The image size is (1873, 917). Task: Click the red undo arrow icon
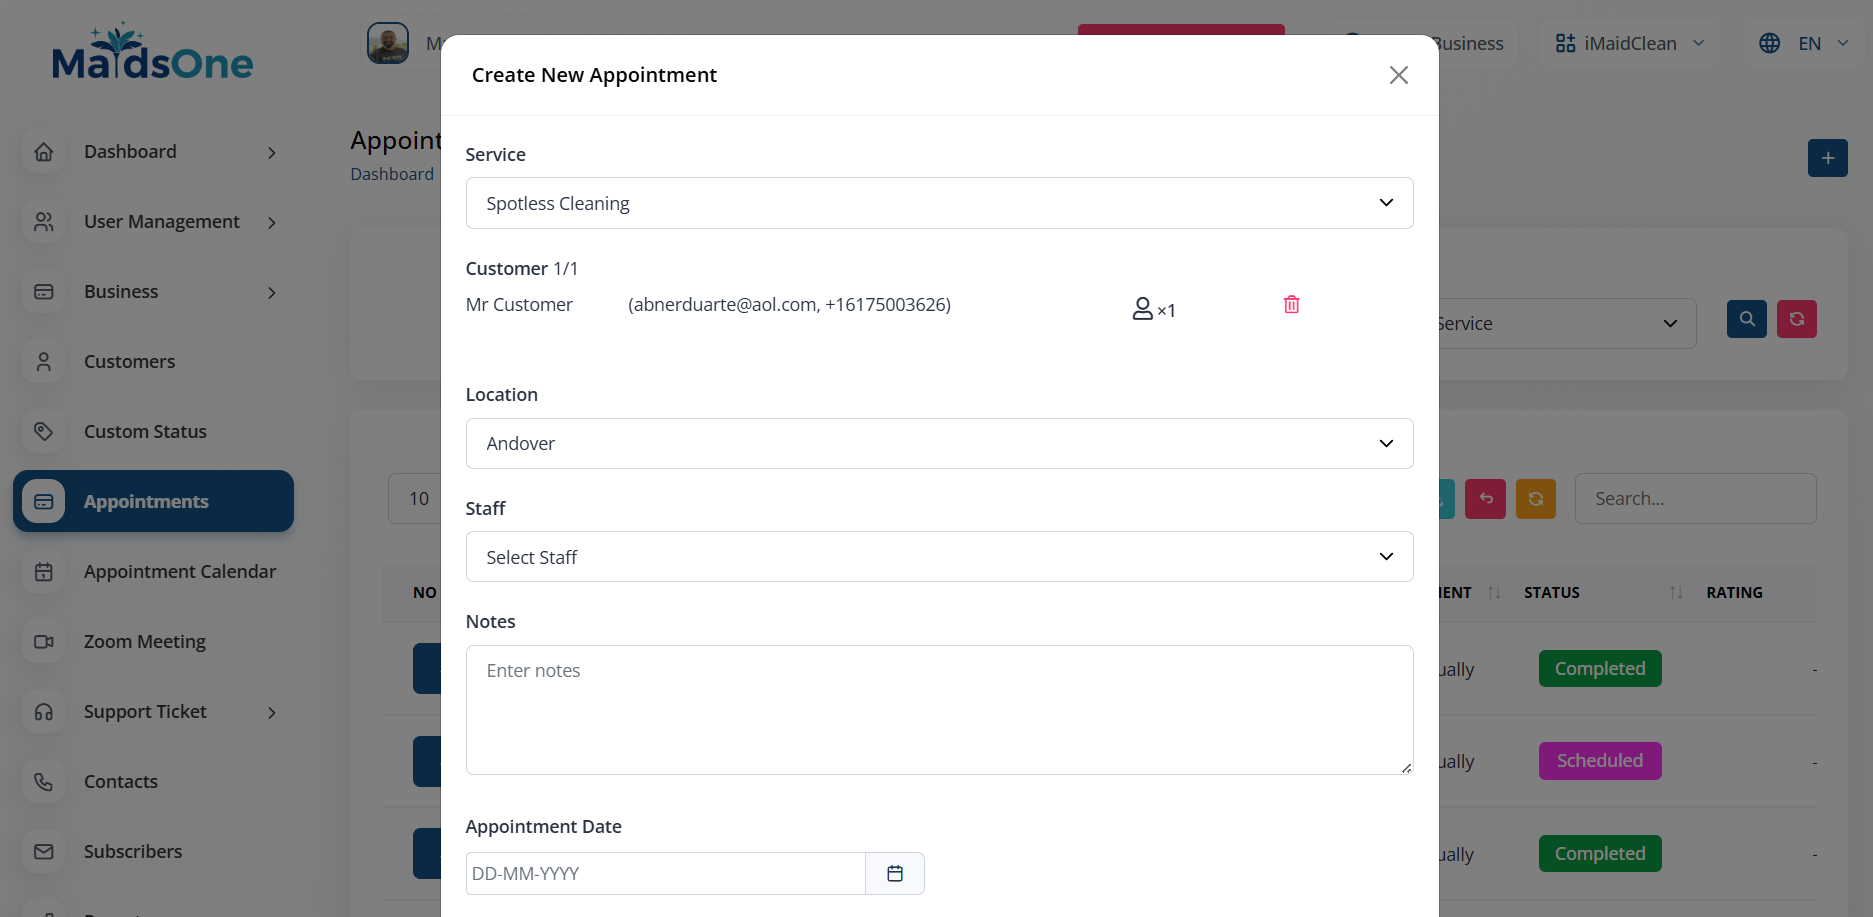point(1485,499)
